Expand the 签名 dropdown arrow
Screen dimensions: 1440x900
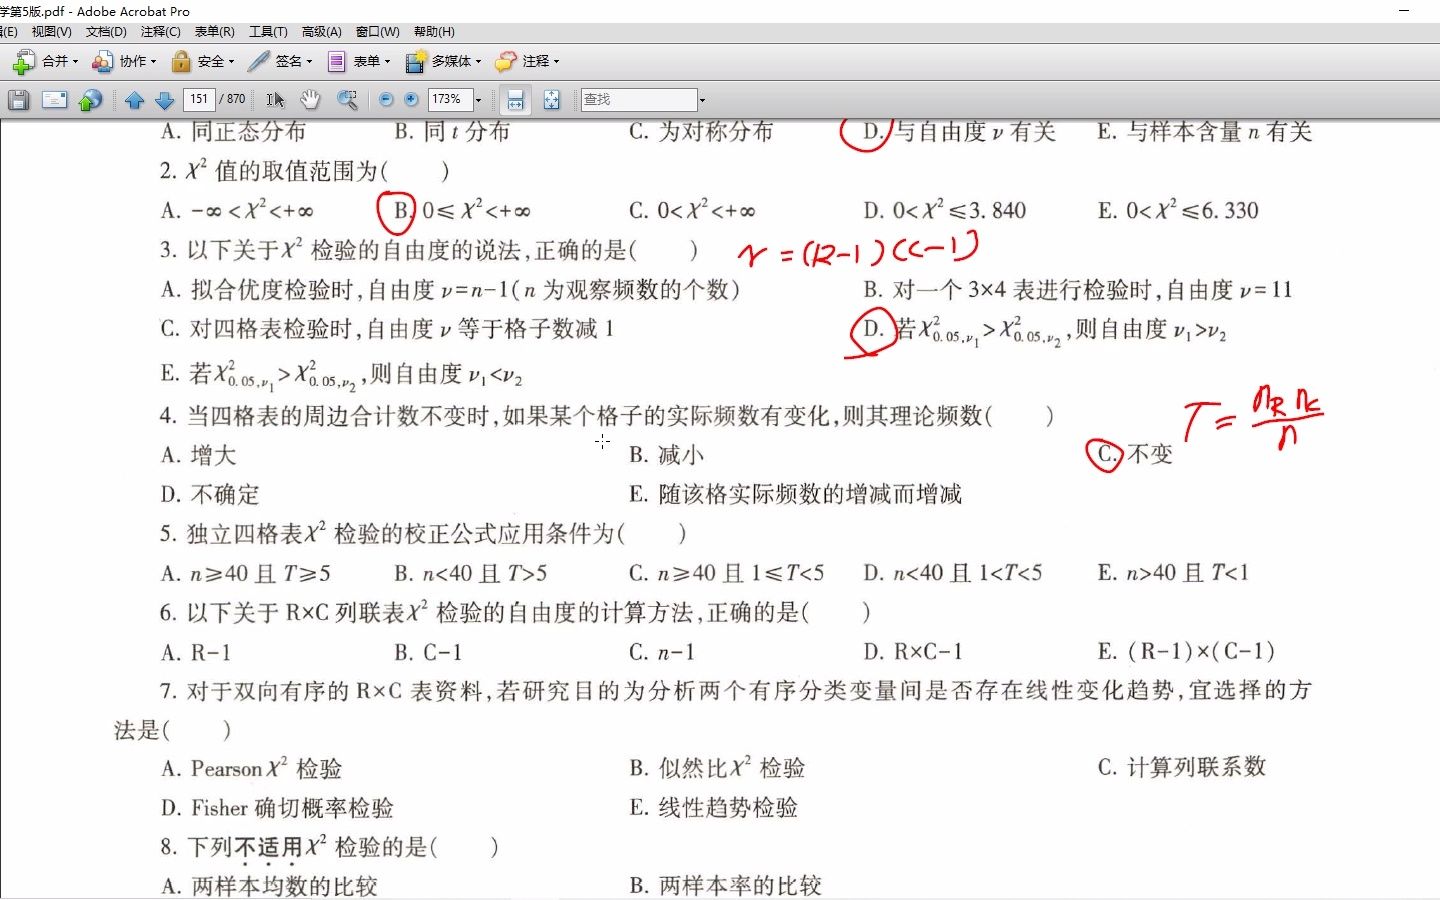pos(309,62)
